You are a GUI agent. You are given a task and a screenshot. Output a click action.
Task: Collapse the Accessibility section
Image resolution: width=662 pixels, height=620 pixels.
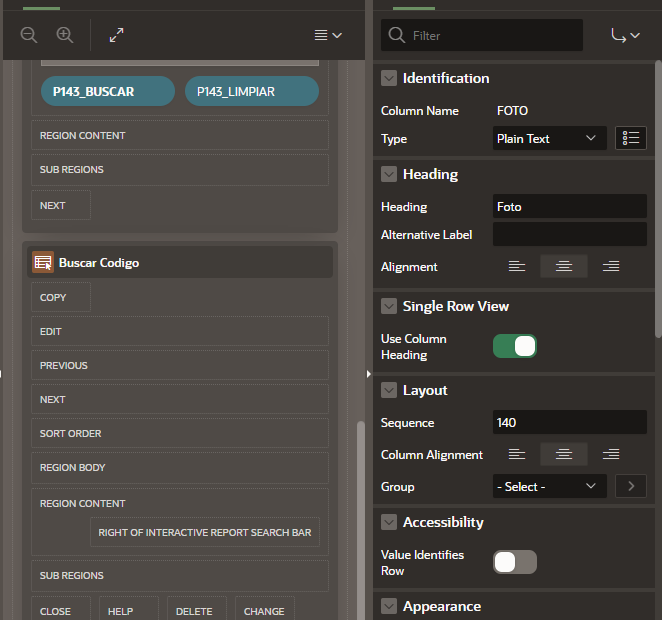389,522
